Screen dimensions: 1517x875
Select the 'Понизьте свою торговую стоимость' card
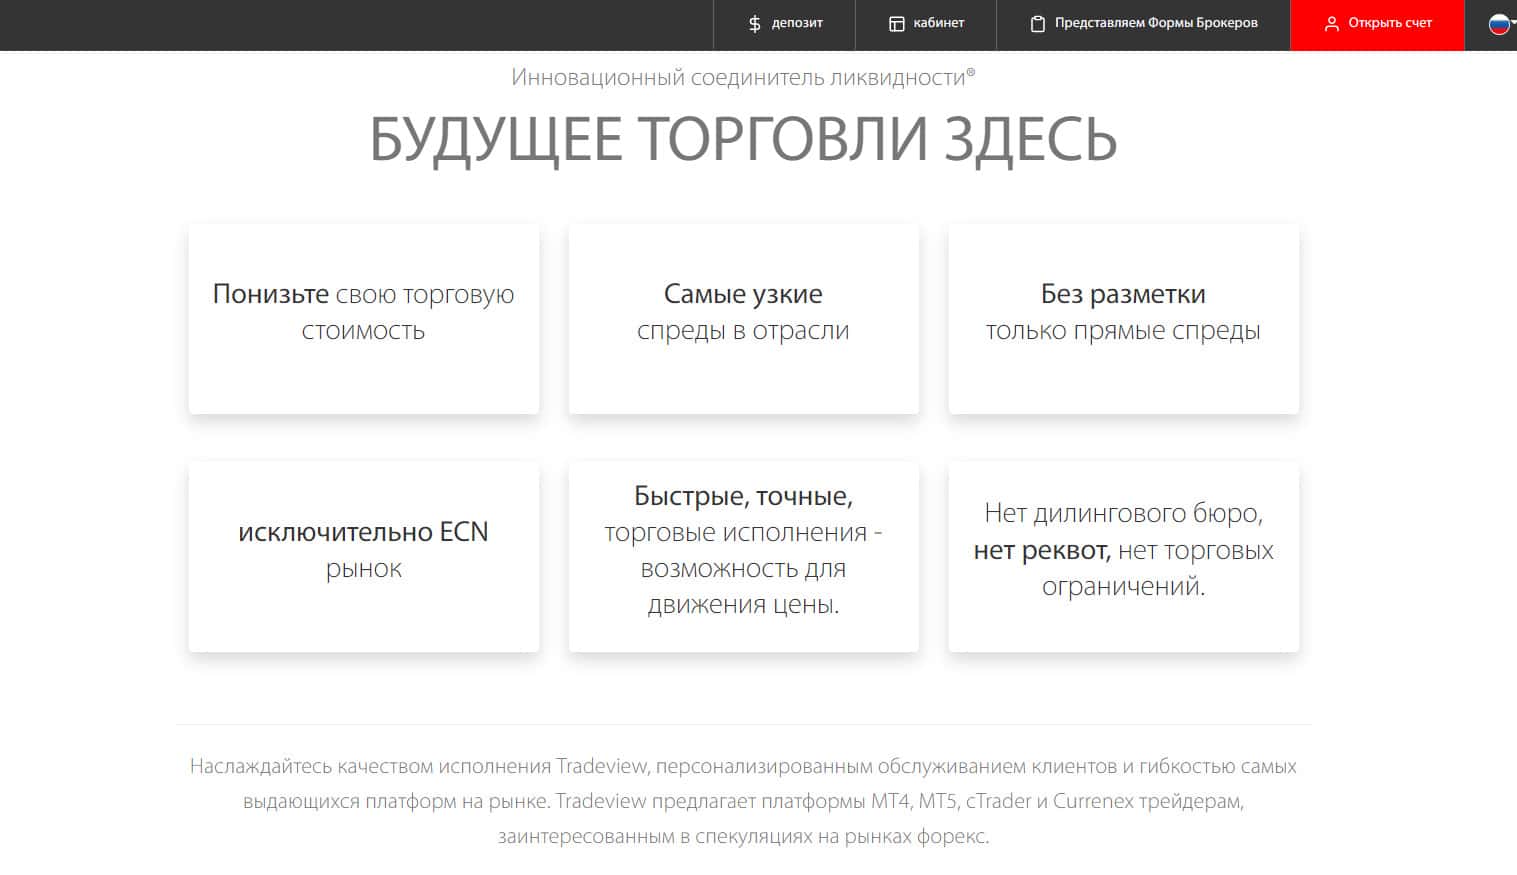pos(363,318)
